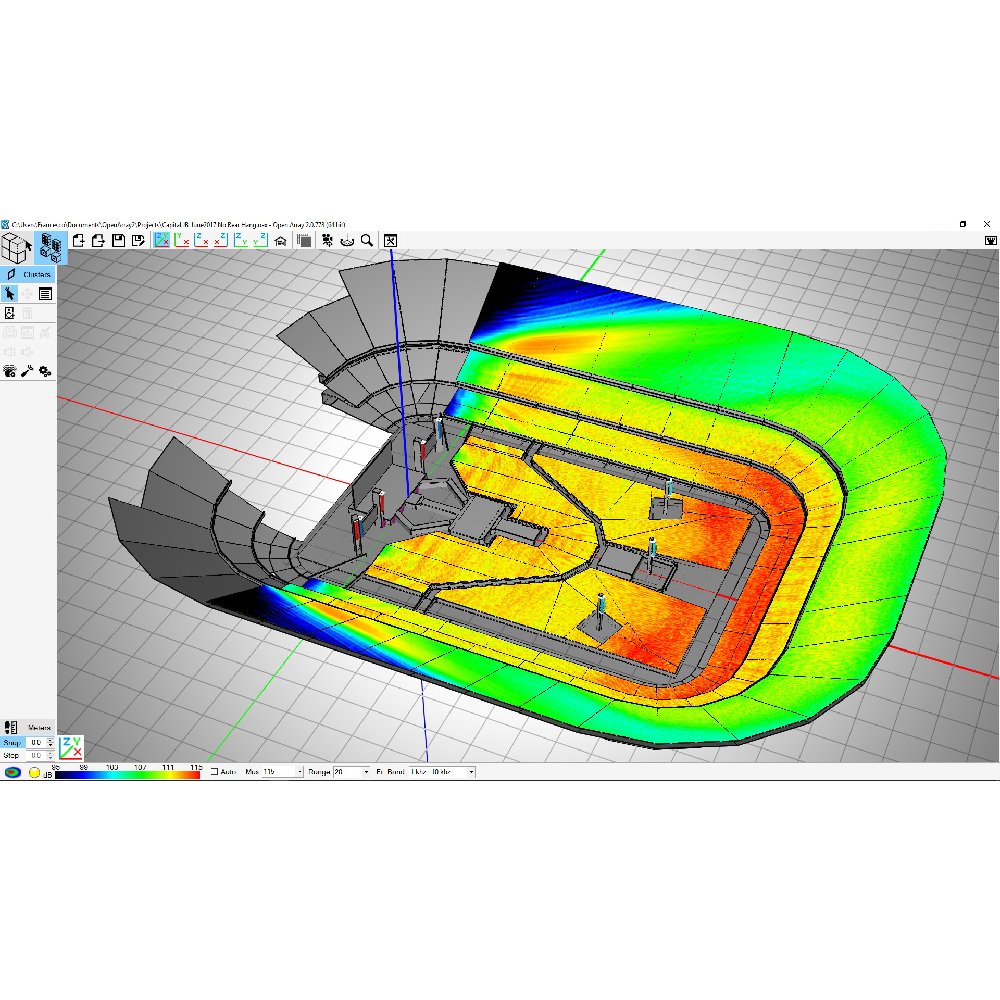Screen dimensions: 1000x1000
Task: Click the dB color scale bar
Action: click(x=128, y=773)
